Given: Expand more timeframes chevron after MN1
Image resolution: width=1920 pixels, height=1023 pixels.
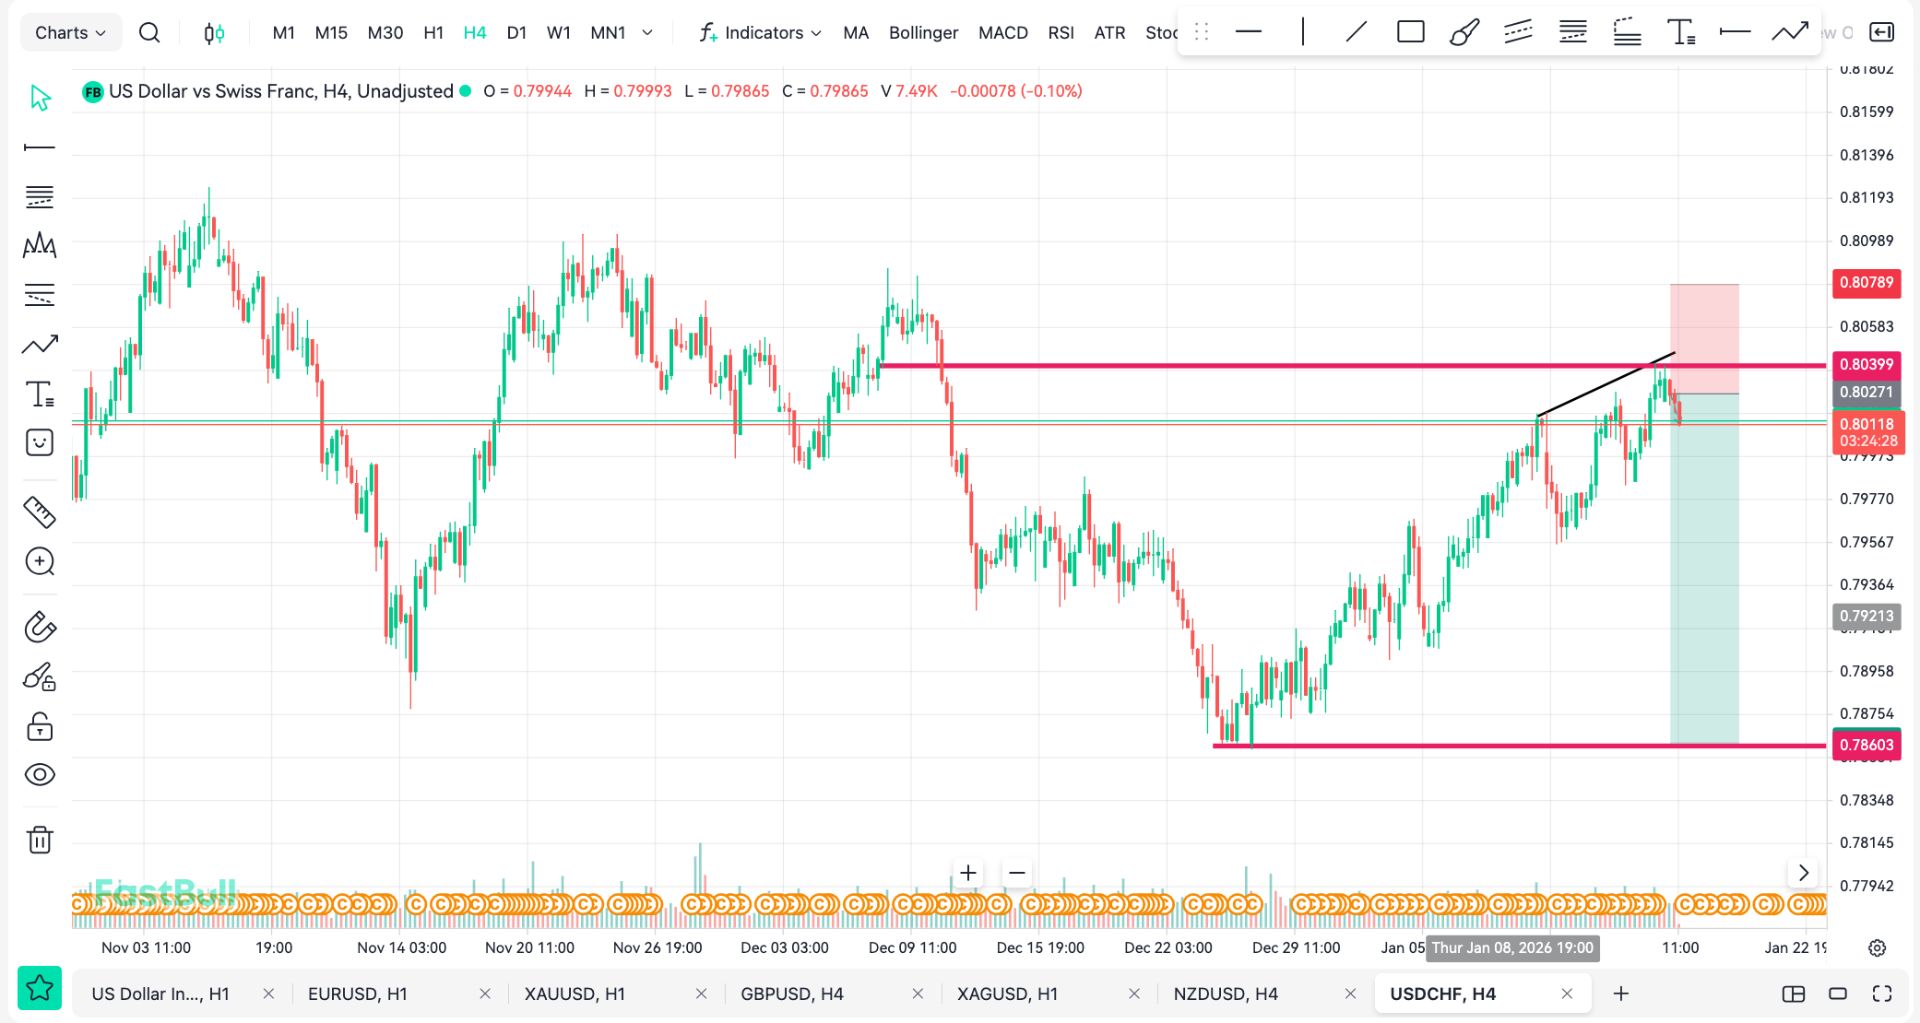Looking at the screenshot, I should (x=647, y=33).
